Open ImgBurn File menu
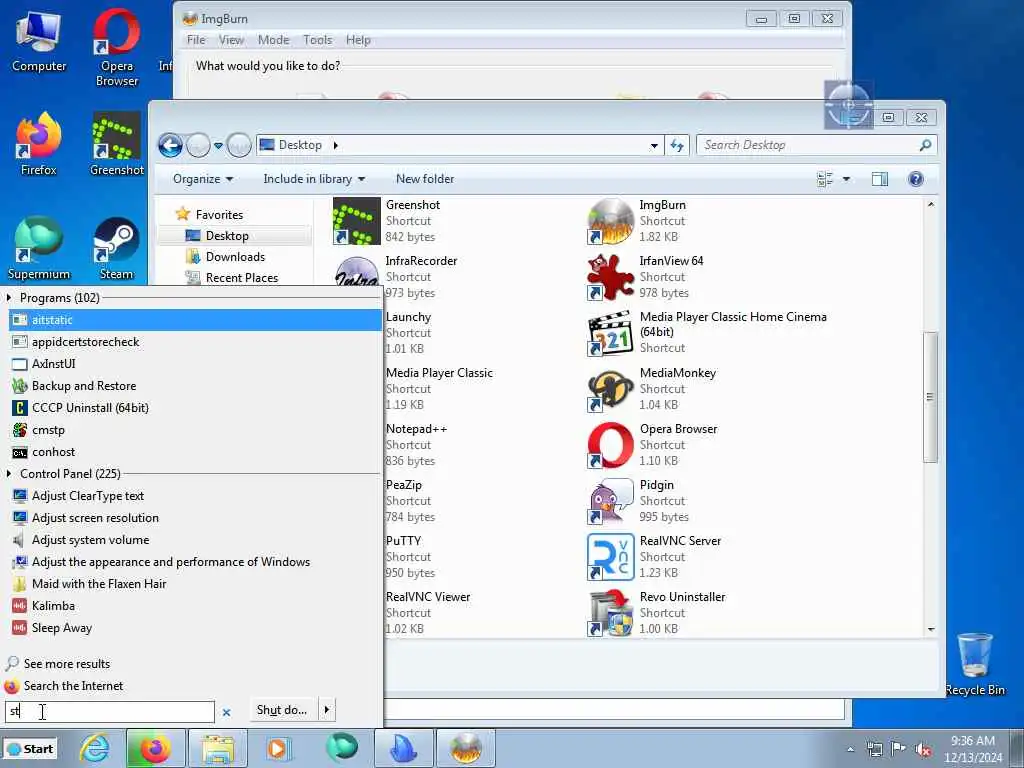Viewport: 1024px width, 768px height. 196,40
